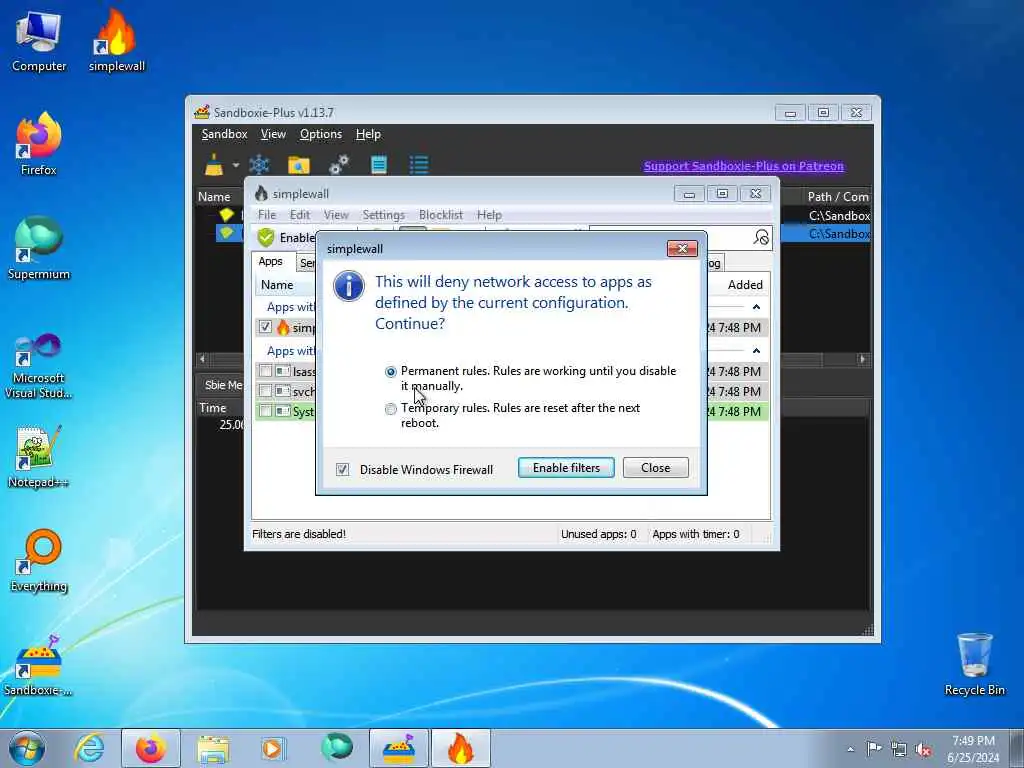Image resolution: width=1024 pixels, height=768 pixels.
Task: Collapse the first Apps group chevron
Action: [x=756, y=307]
